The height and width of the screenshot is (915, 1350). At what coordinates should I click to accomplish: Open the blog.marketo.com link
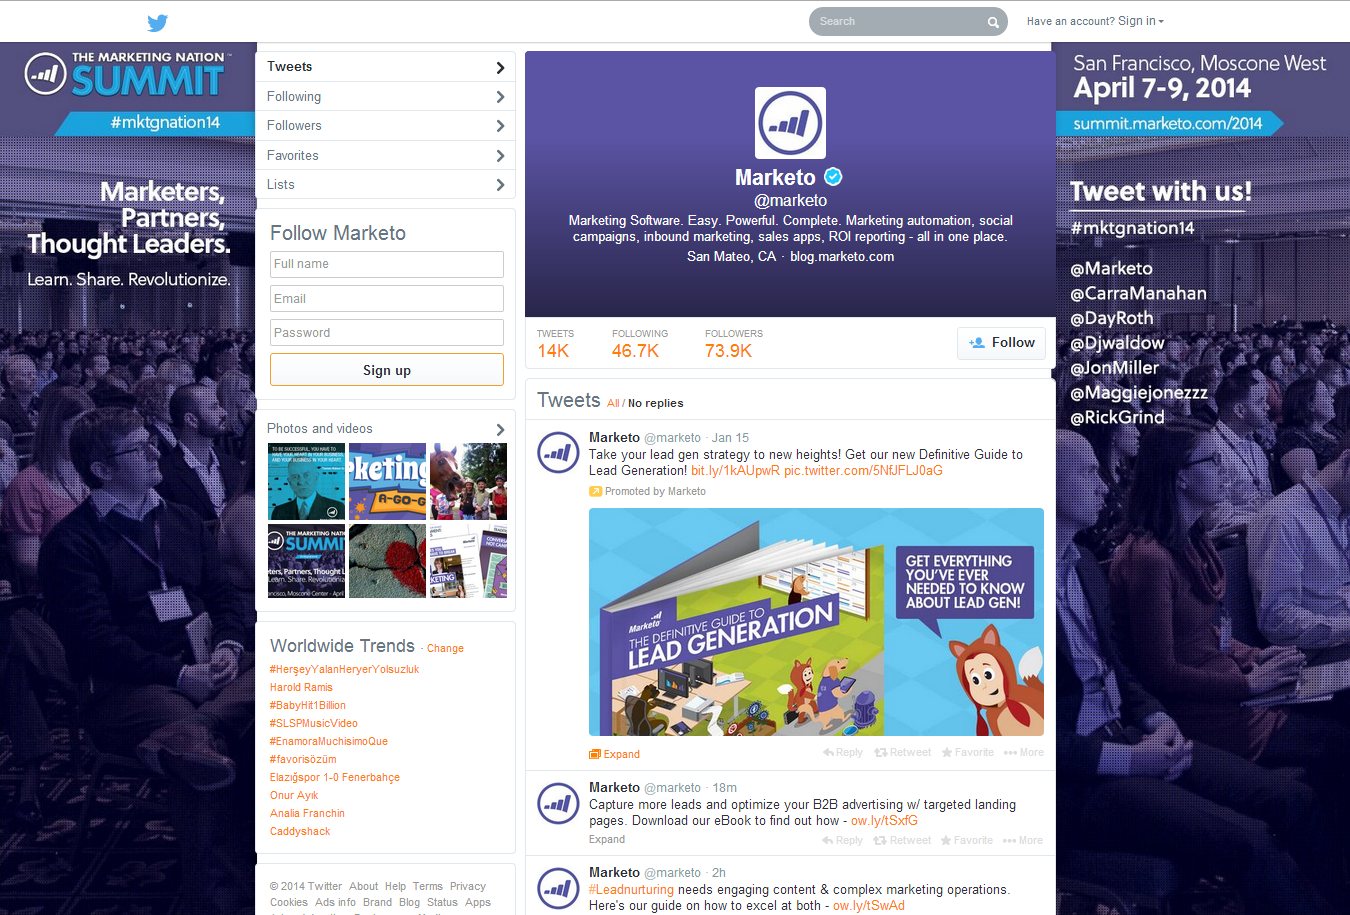click(x=842, y=257)
